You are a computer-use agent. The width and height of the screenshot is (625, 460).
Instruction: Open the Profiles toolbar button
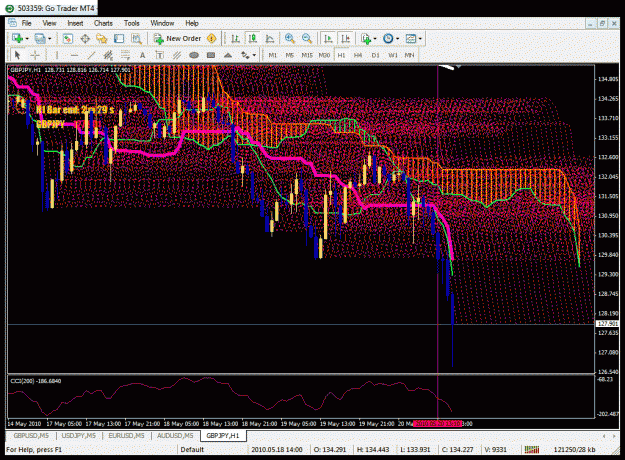tap(40, 39)
